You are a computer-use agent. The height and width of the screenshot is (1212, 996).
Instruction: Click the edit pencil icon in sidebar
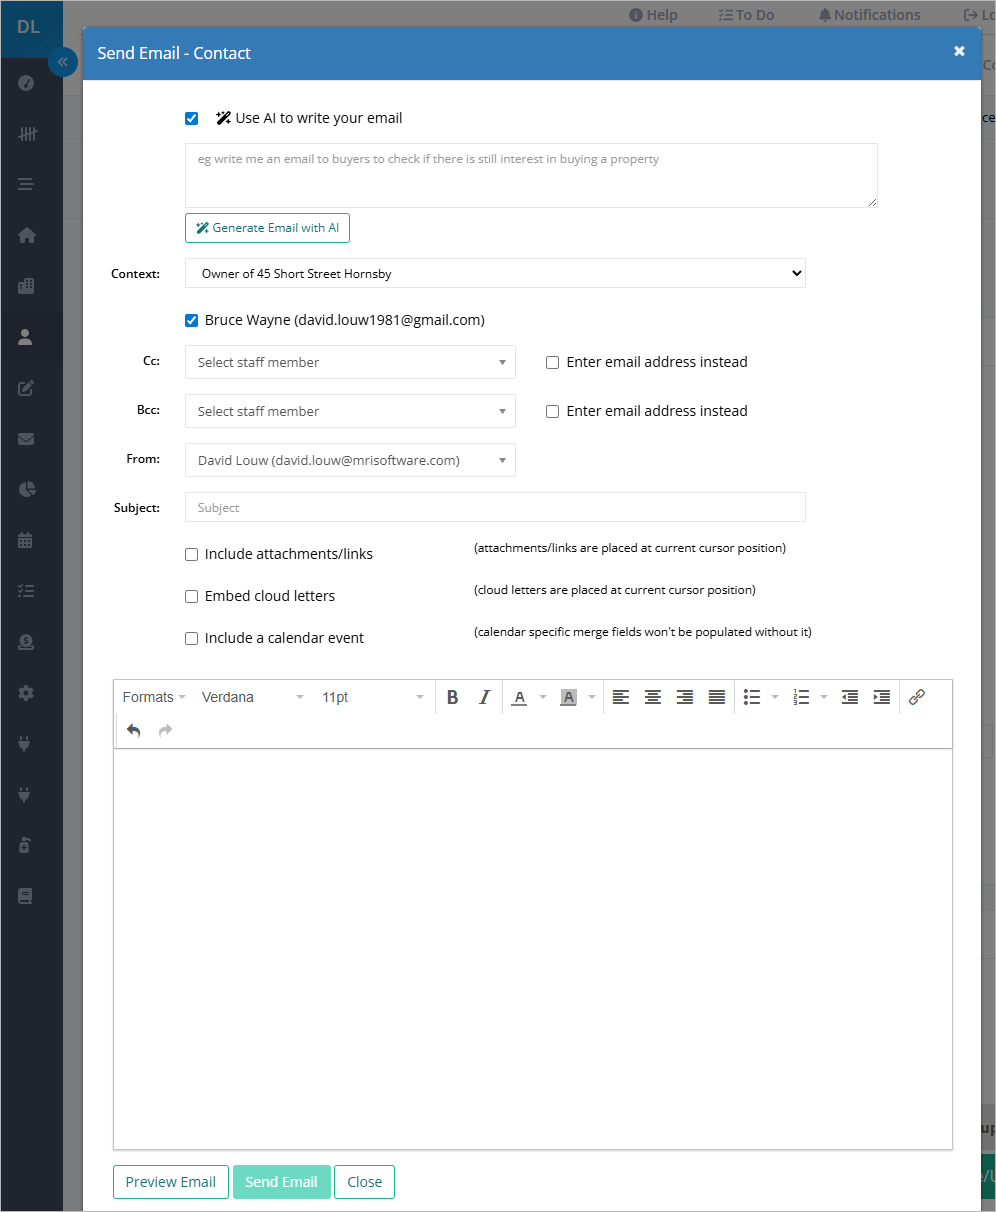pyautogui.click(x=27, y=388)
